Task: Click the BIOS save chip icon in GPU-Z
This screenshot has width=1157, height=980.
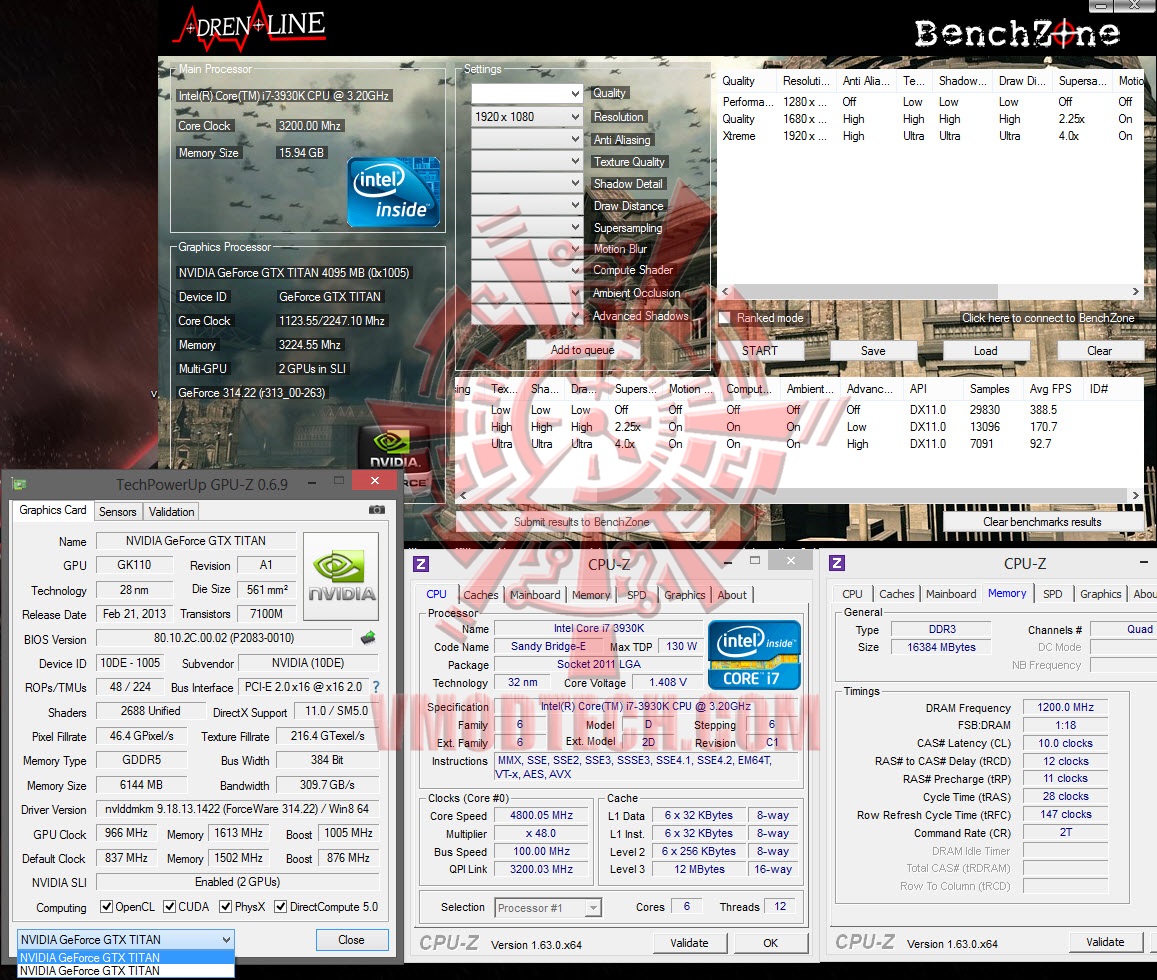Action: pyautogui.click(x=367, y=637)
